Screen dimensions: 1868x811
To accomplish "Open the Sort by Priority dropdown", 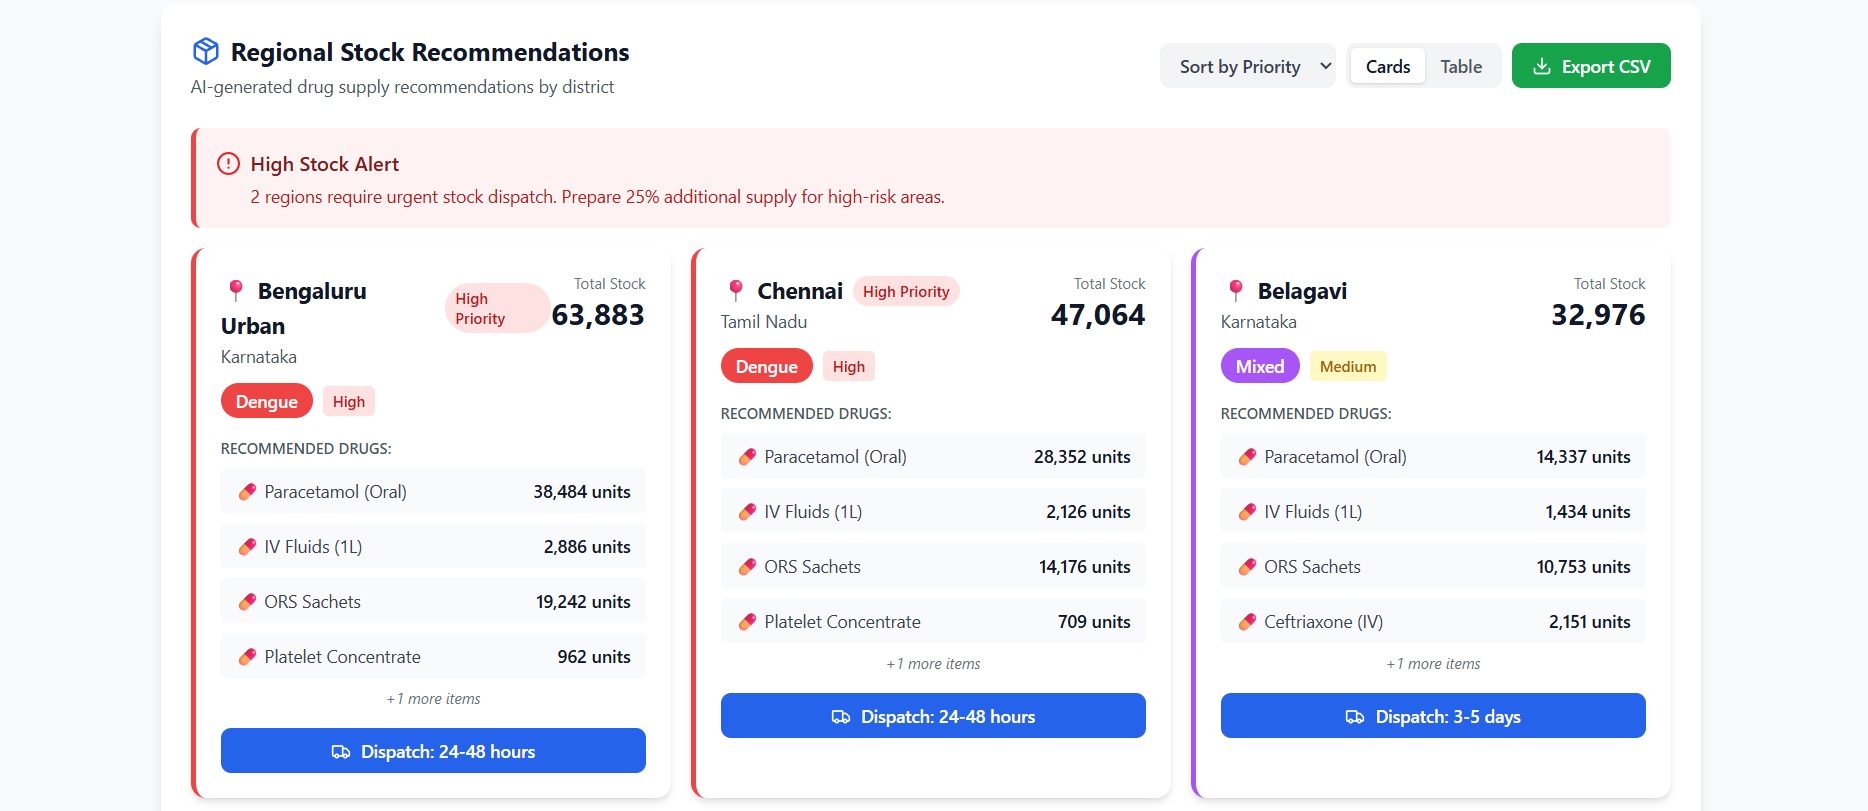I will pyautogui.click(x=1247, y=66).
